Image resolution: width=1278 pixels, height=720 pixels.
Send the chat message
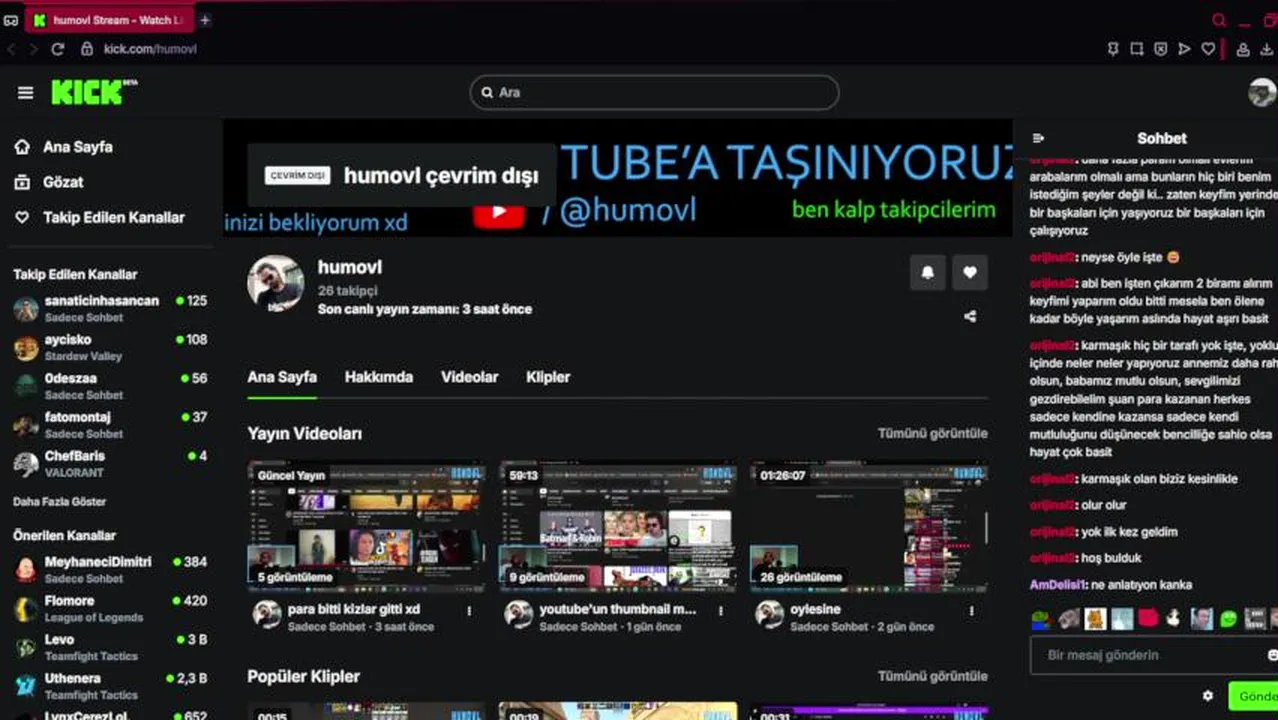(x=1254, y=696)
